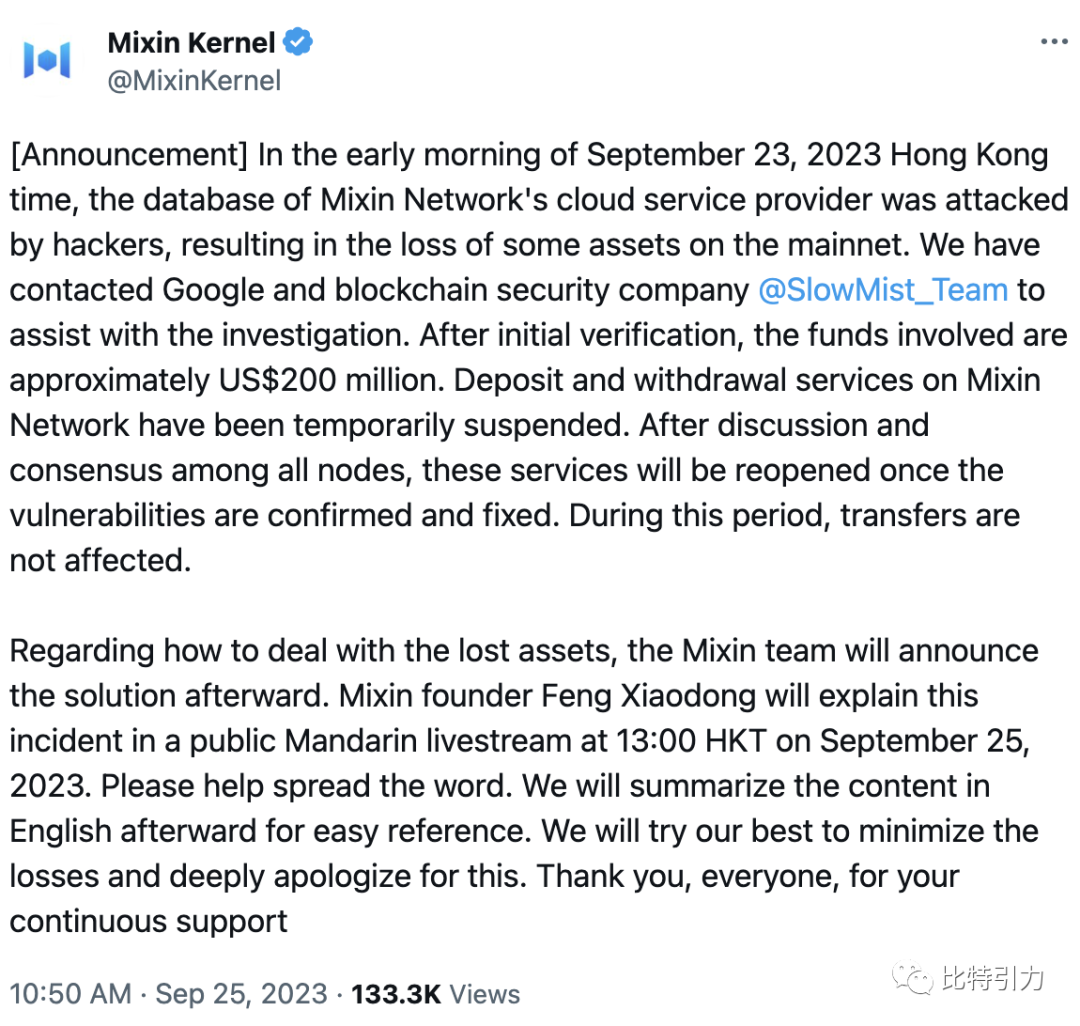Click the blue verified checkmark badge
This screenshot has width=1080, height=1026.
tap(298, 42)
